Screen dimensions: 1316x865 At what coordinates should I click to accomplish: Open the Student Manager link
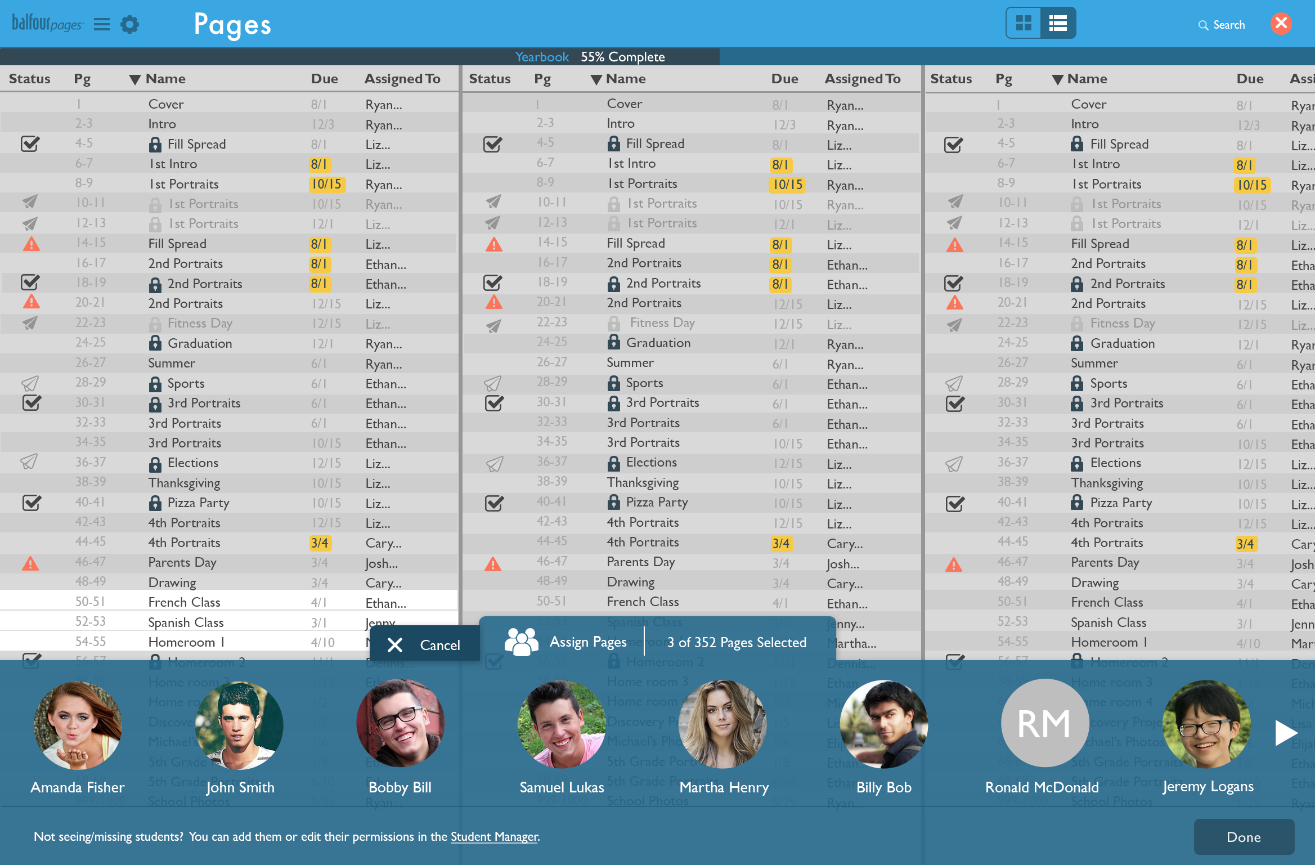tap(494, 837)
